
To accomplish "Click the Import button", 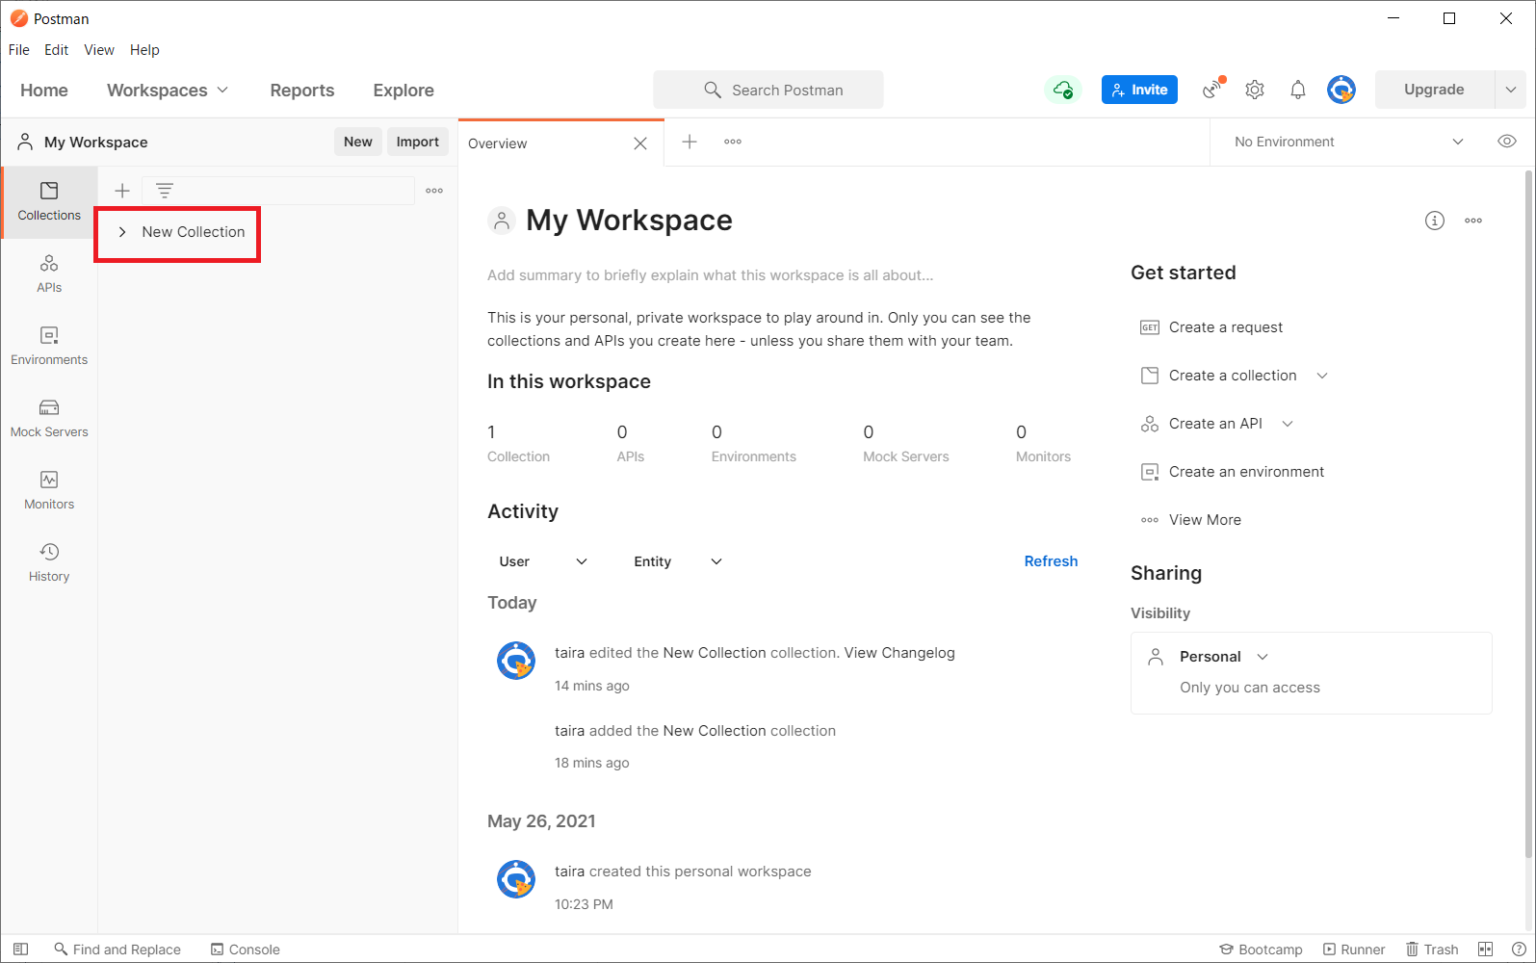I will [x=417, y=142].
